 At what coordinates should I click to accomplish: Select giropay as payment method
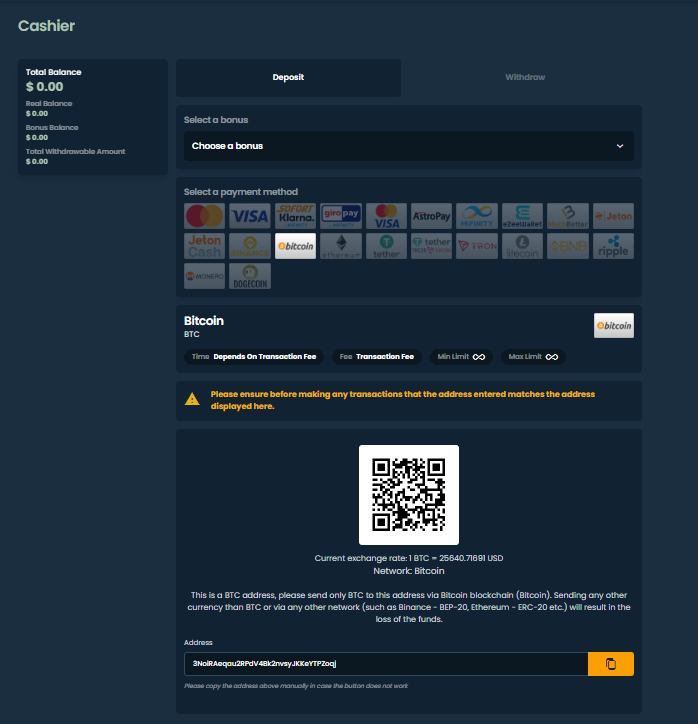(x=341, y=216)
